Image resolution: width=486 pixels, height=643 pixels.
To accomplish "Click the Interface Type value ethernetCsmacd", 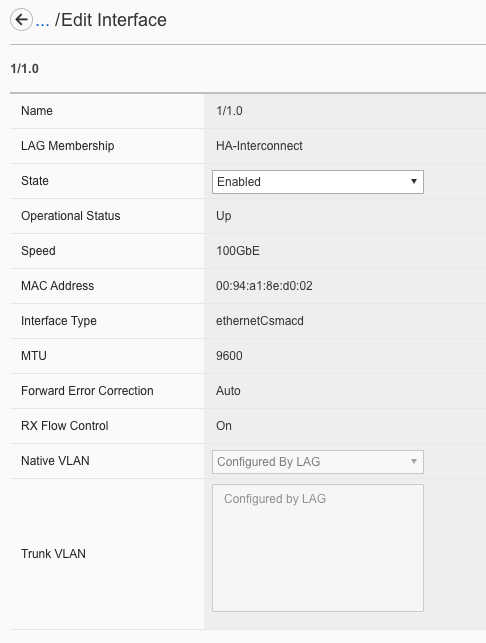I will coord(260,321).
